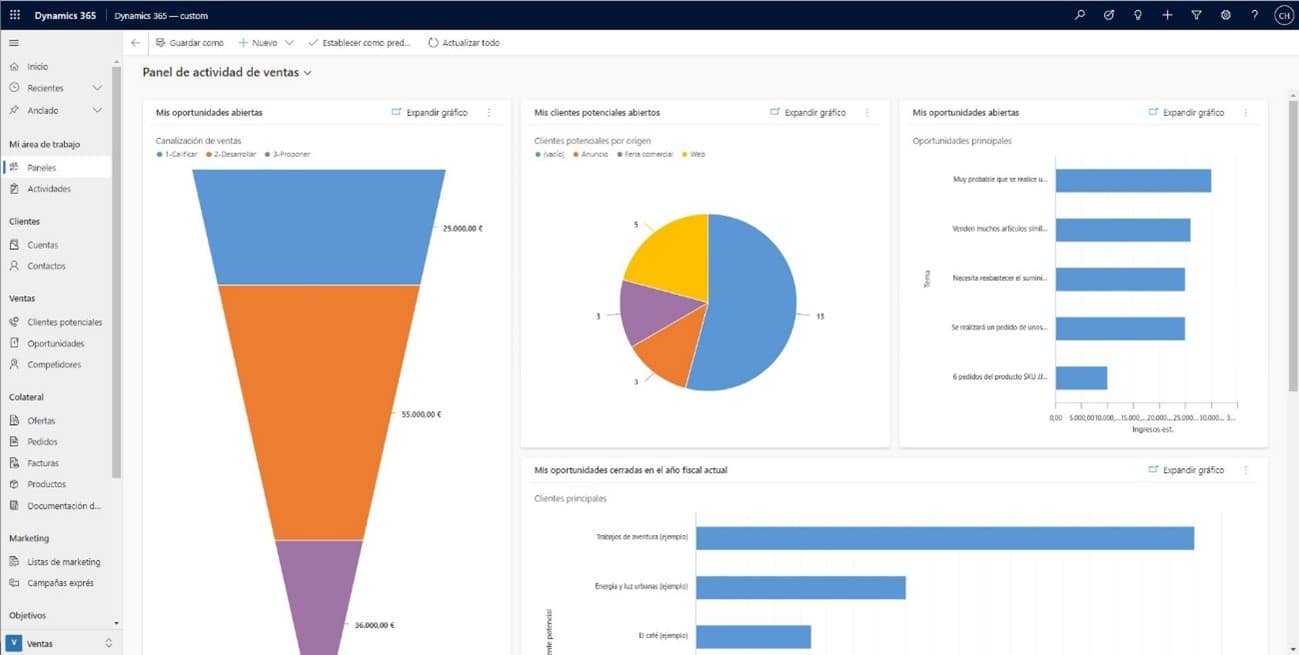Click the Actividades sidebar icon
Screen dimensions: 1299x655
pyautogui.click(x=14, y=188)
